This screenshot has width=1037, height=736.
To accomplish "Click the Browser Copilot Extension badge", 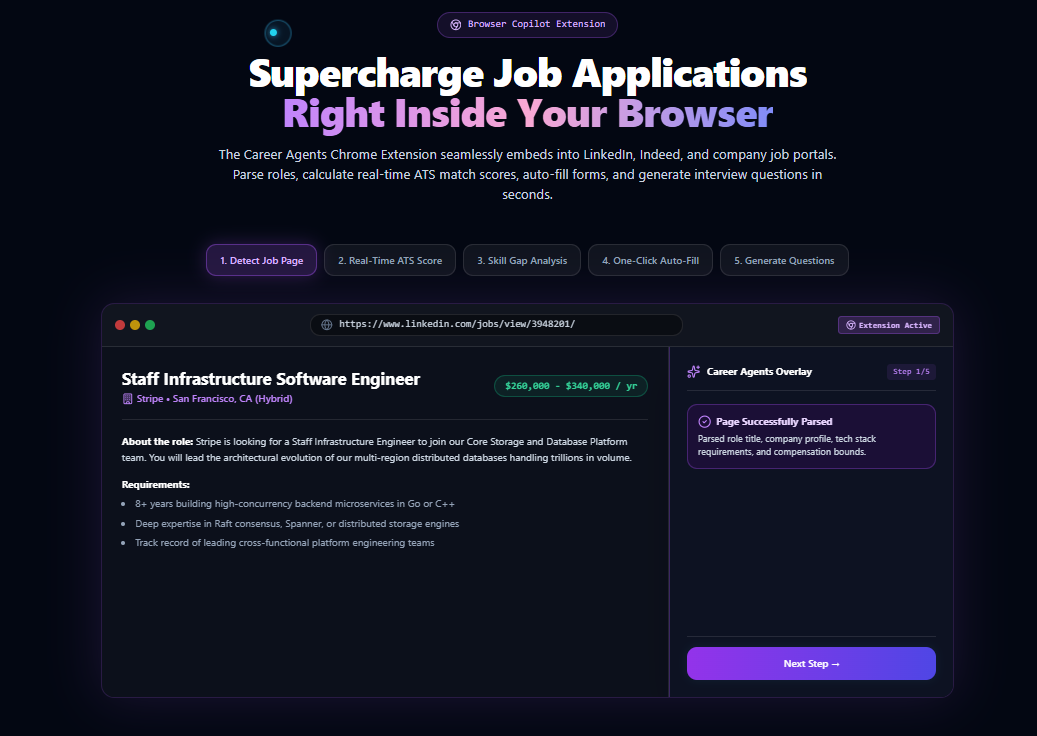I will [x=527, y=24].
